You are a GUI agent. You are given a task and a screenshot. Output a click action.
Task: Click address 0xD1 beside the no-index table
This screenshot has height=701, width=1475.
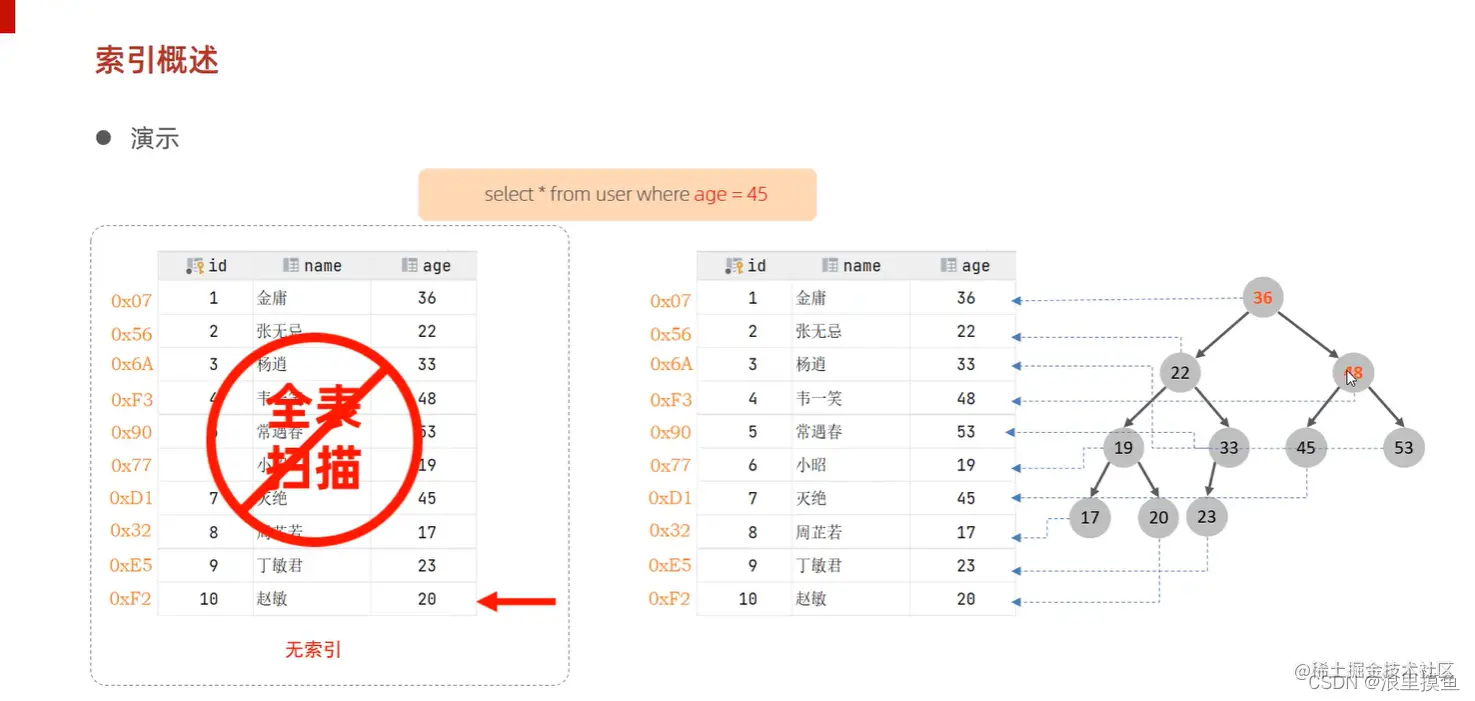[x=131, y=498]
